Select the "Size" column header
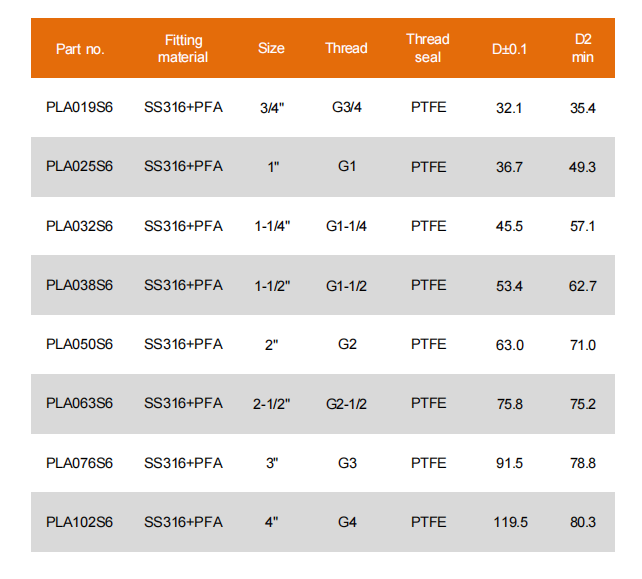Image resolution: width=642 pixels, height=579 pixels. point(271,48)
